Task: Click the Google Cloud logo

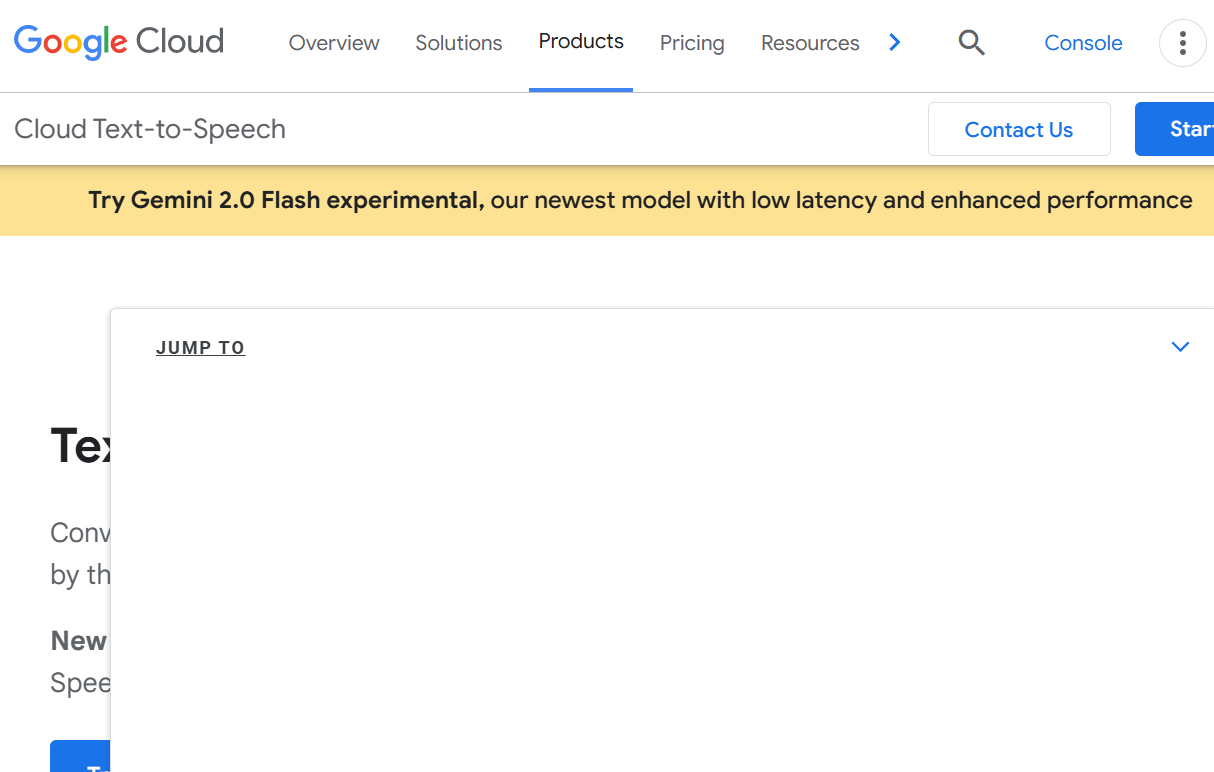Action: 119,42
